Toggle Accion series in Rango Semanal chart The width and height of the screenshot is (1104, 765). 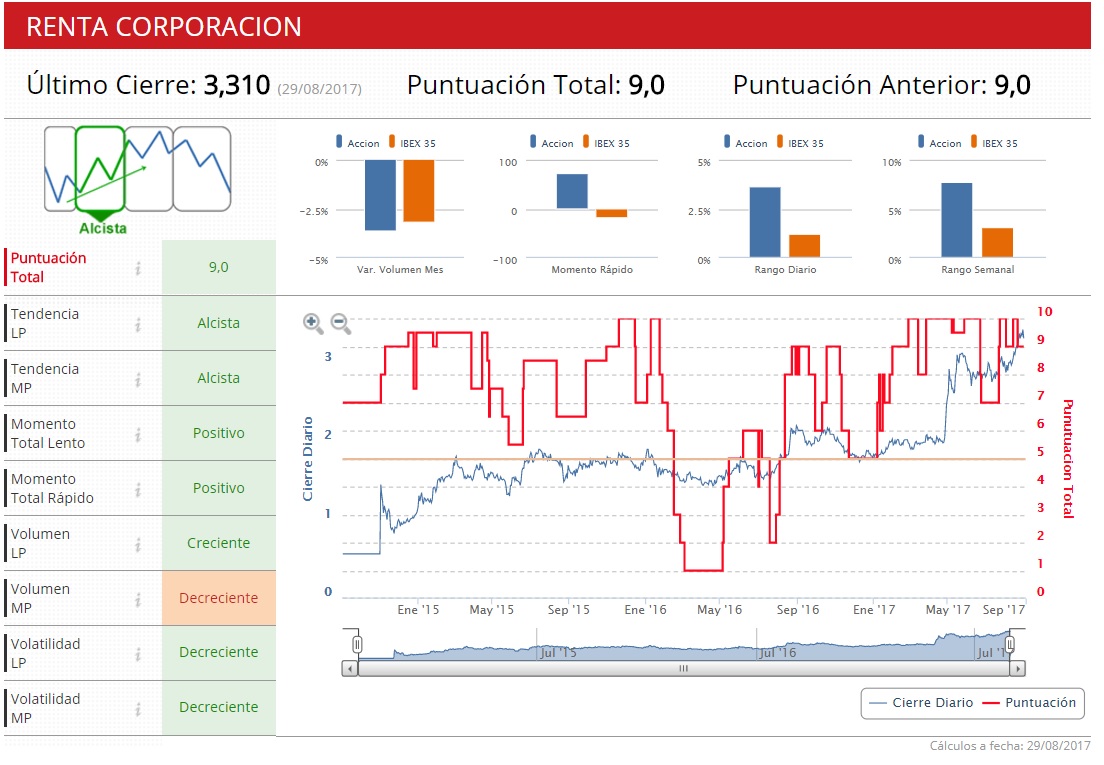pos(939,143)
